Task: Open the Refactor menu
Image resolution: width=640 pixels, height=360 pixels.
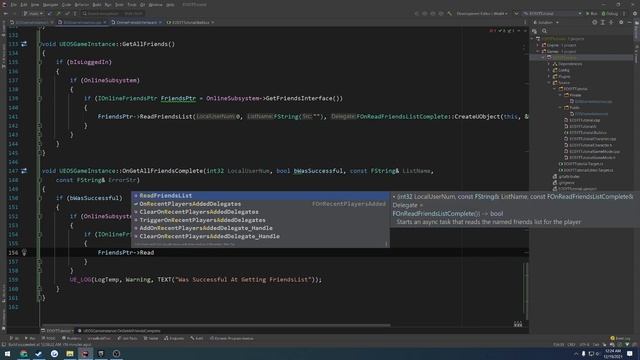Action: pos(82,5)
